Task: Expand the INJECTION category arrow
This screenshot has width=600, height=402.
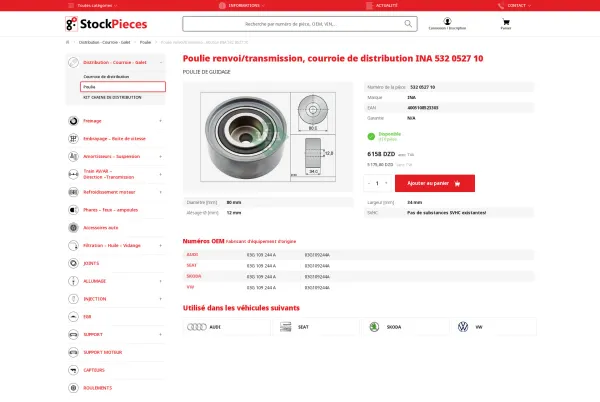Action: [161, 299]
